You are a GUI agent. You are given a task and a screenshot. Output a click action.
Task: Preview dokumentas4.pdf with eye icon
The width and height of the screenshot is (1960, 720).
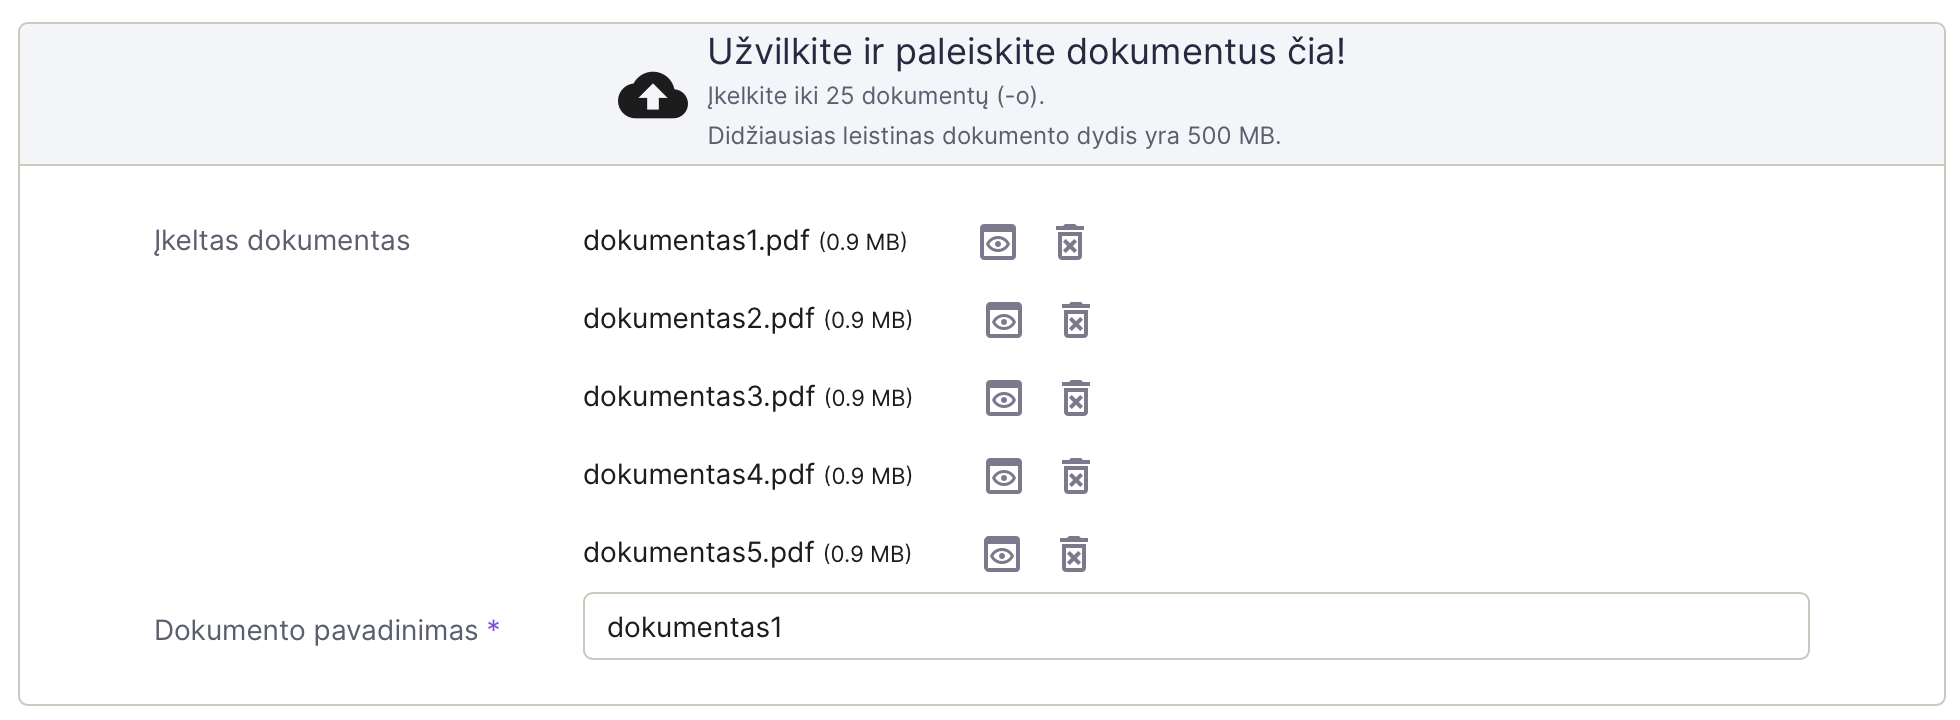tap(1003, 476)
